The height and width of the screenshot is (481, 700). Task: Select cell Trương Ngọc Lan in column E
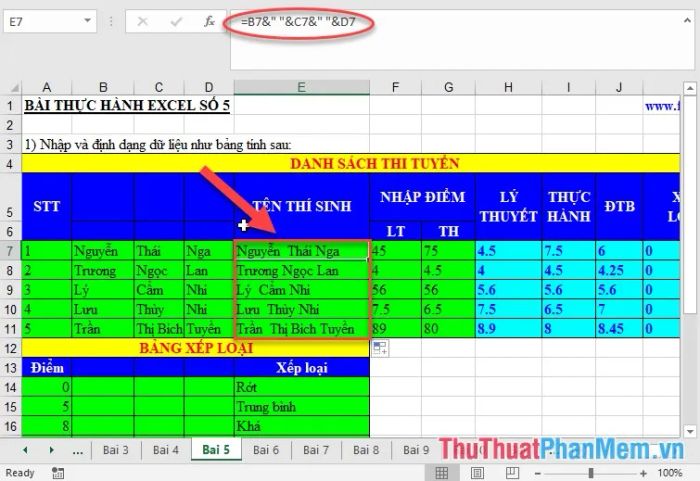(x=302, y=271)
